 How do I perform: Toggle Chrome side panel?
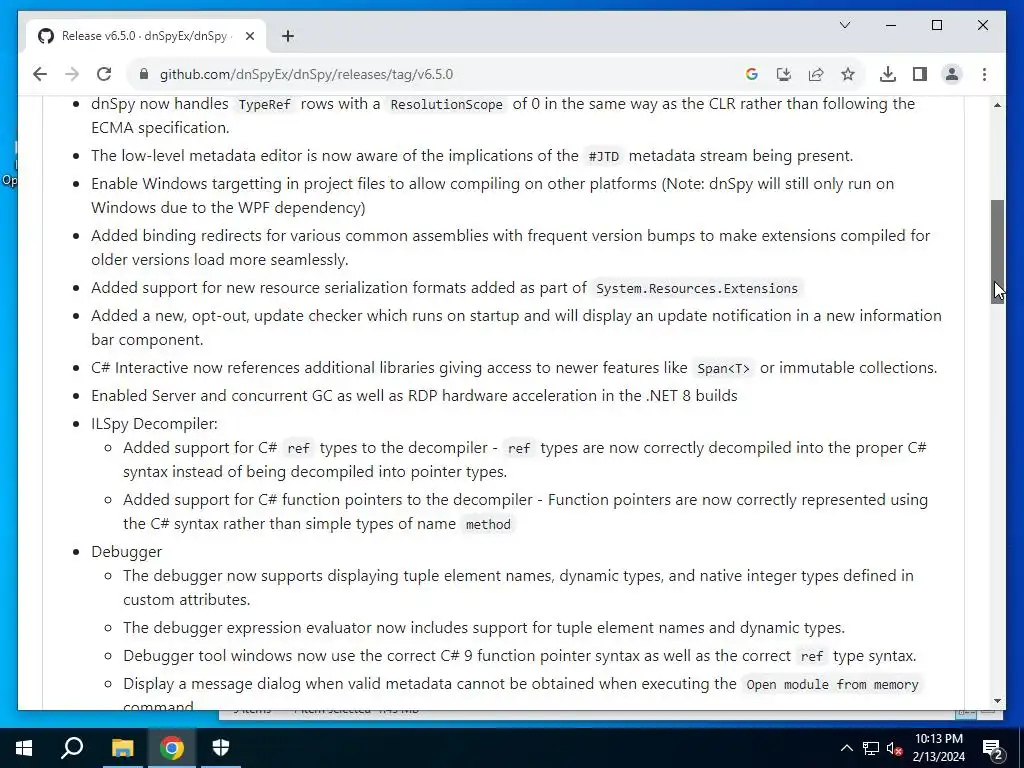pos(920,74)
